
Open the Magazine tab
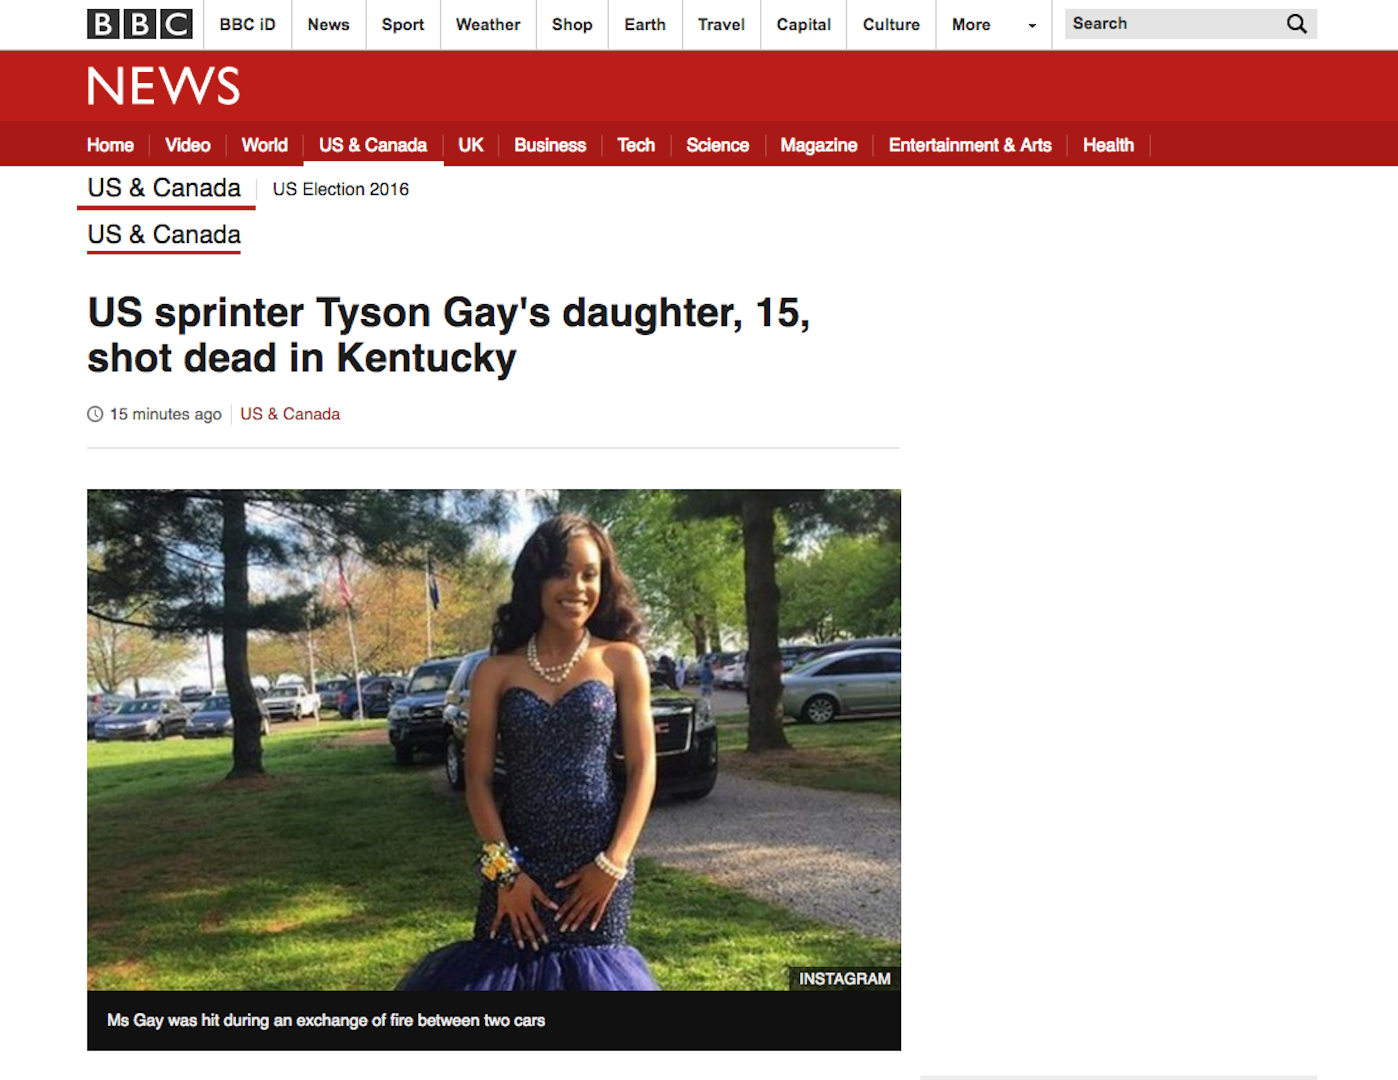point(818,145)
